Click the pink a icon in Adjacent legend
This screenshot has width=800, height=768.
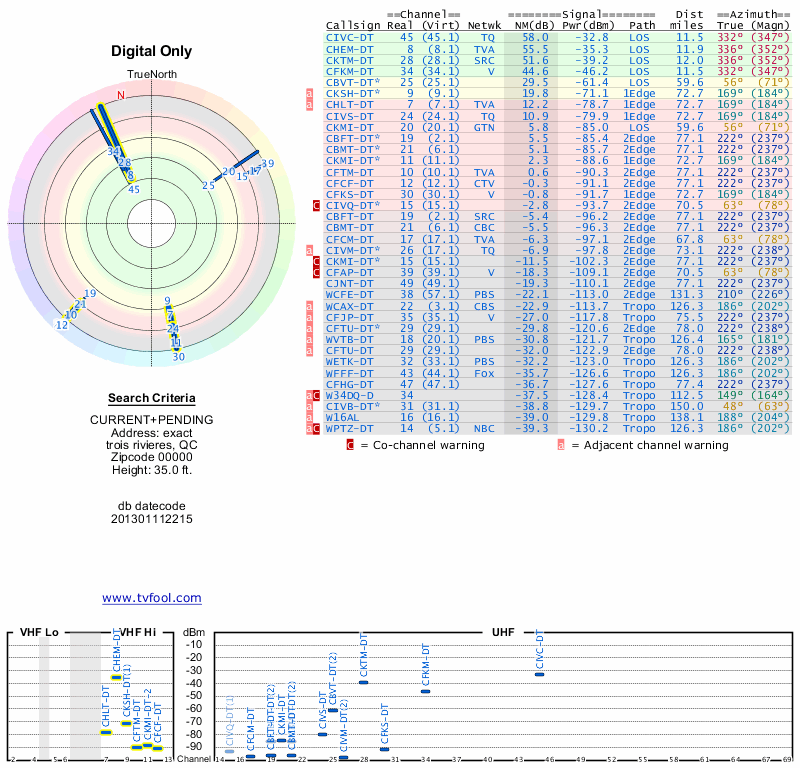tap(561, 445)
